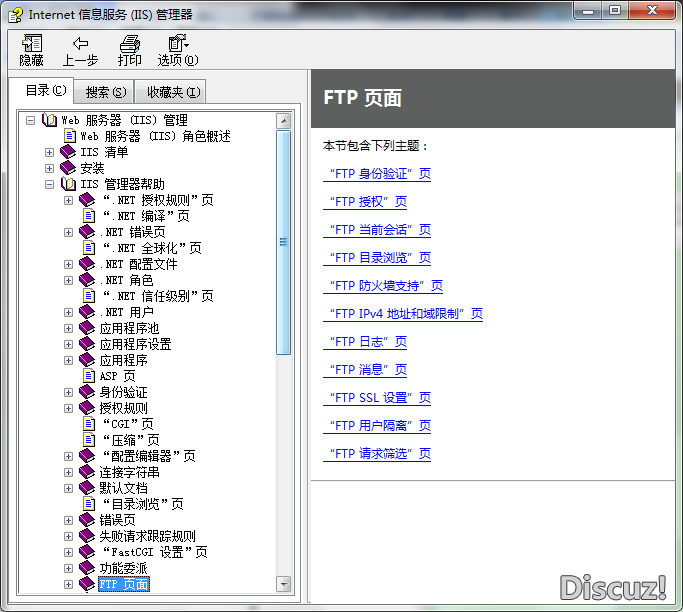This screenshot has height=612, width=683.
Task: Click the page icon beside "压缩" 页
Action: click(89, 440)
